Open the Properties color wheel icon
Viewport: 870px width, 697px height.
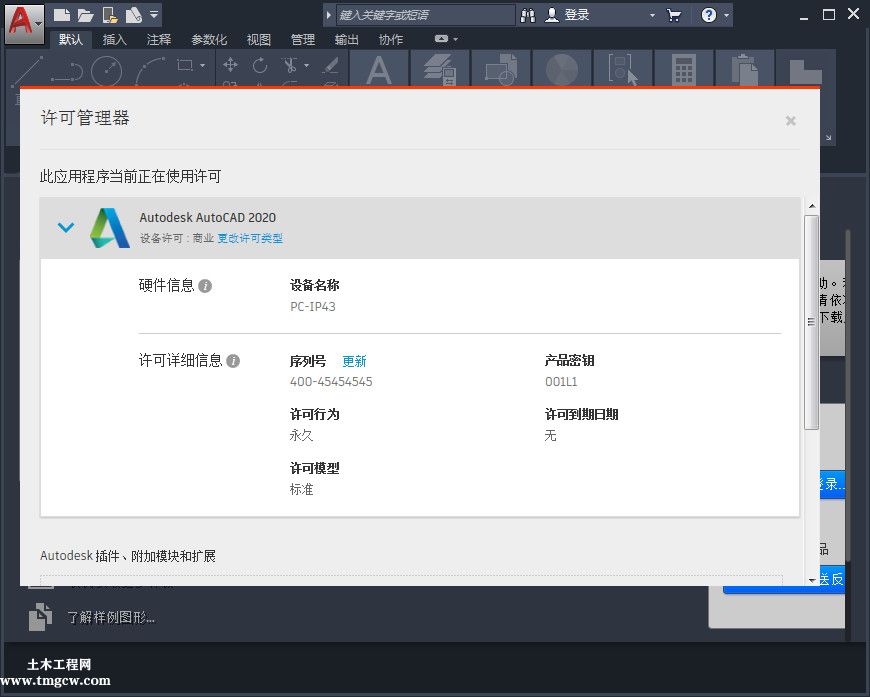[x=562, y=69]
